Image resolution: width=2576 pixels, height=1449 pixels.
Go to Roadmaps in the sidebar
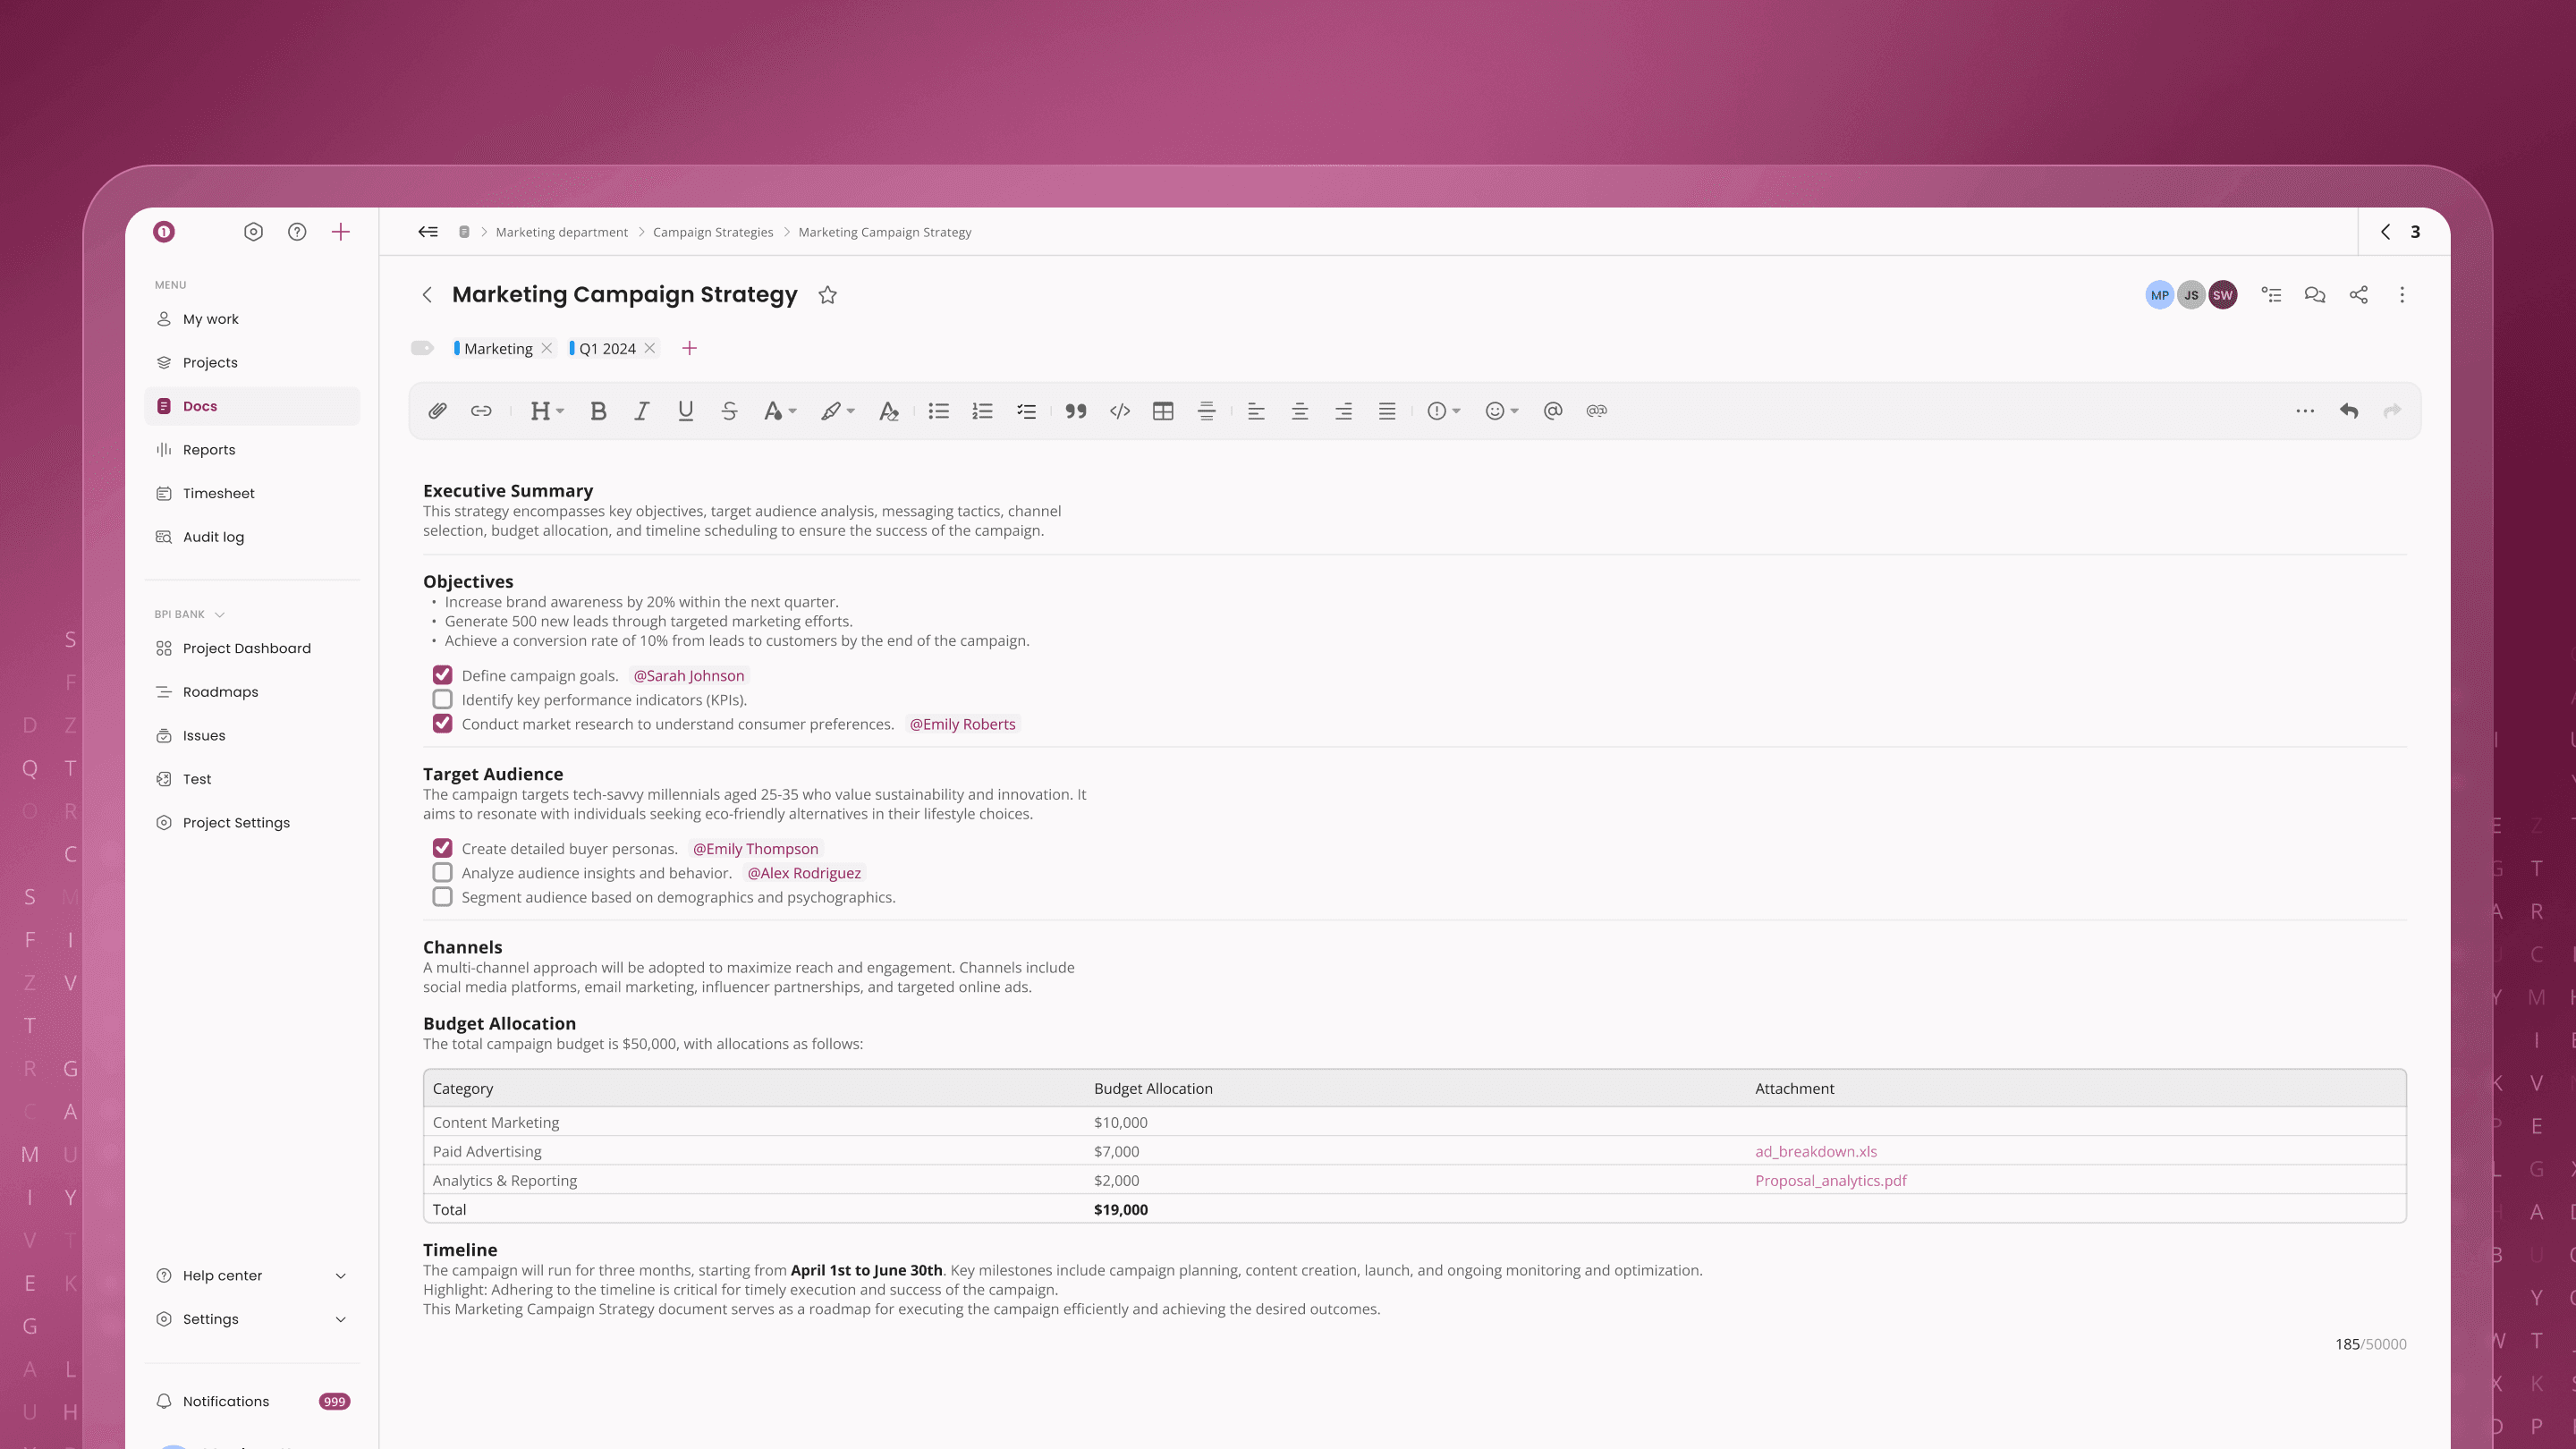(x=220, y=692)
